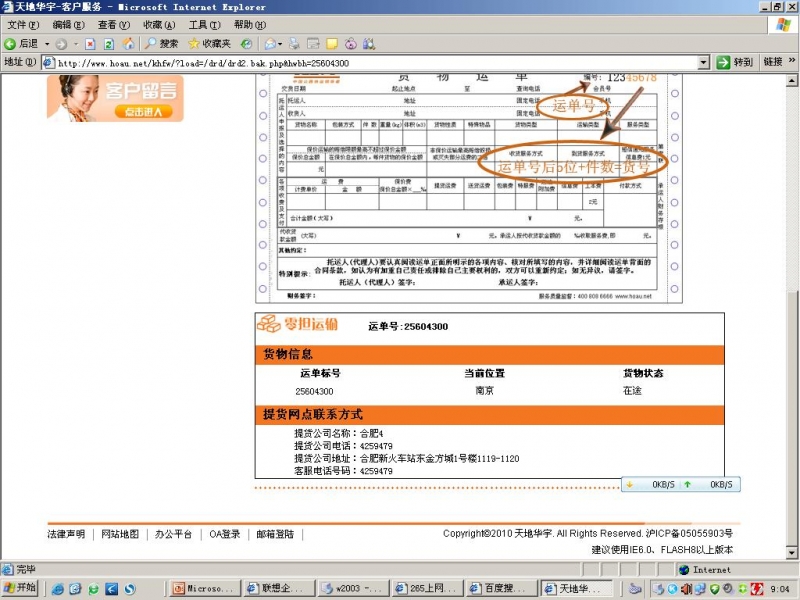Go to the browser Home page icon

tap(128, 44)
